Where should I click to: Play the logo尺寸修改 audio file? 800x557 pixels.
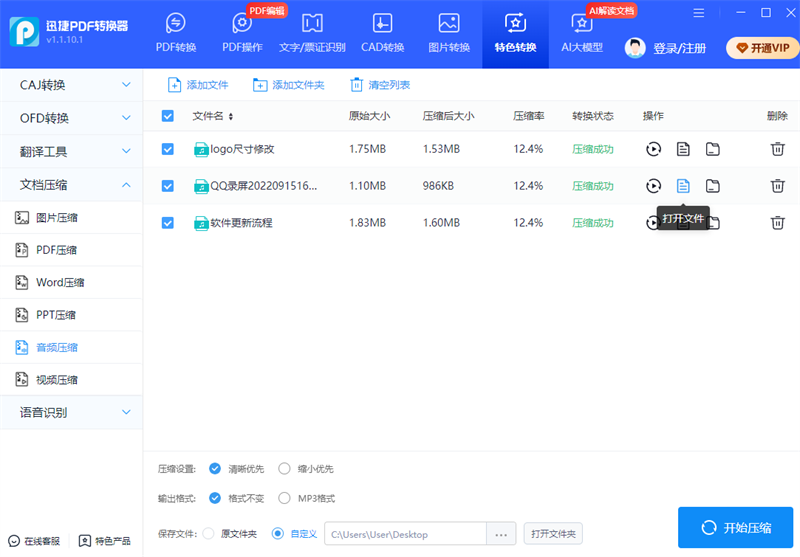pyautogui.click(x=653, y=150)
